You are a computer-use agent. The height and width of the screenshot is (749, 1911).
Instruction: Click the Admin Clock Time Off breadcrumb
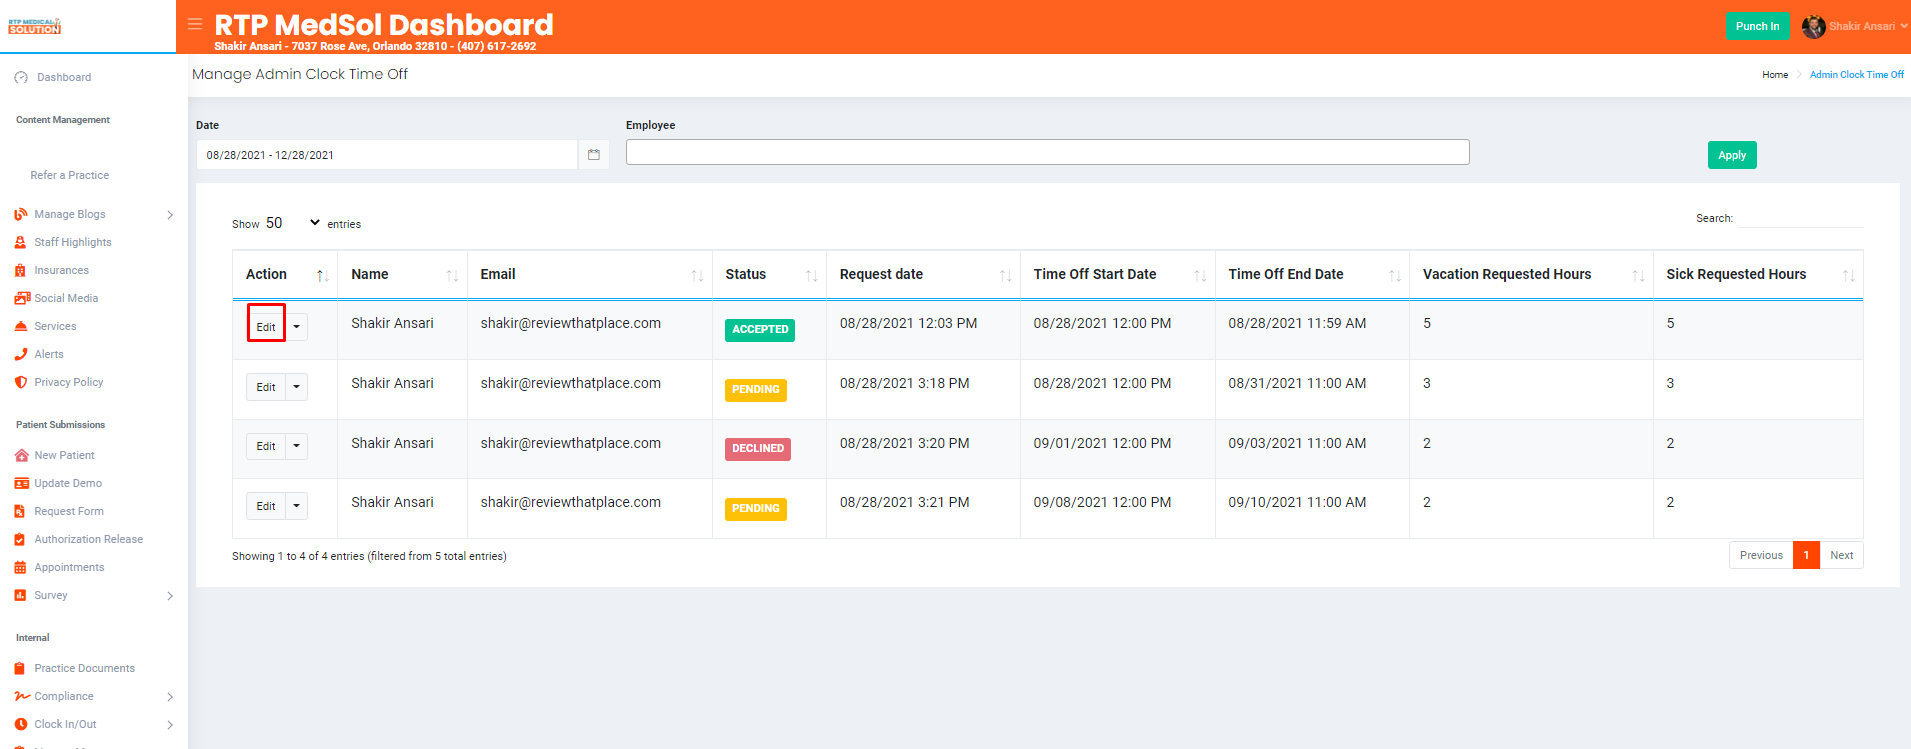[1857, 75]
